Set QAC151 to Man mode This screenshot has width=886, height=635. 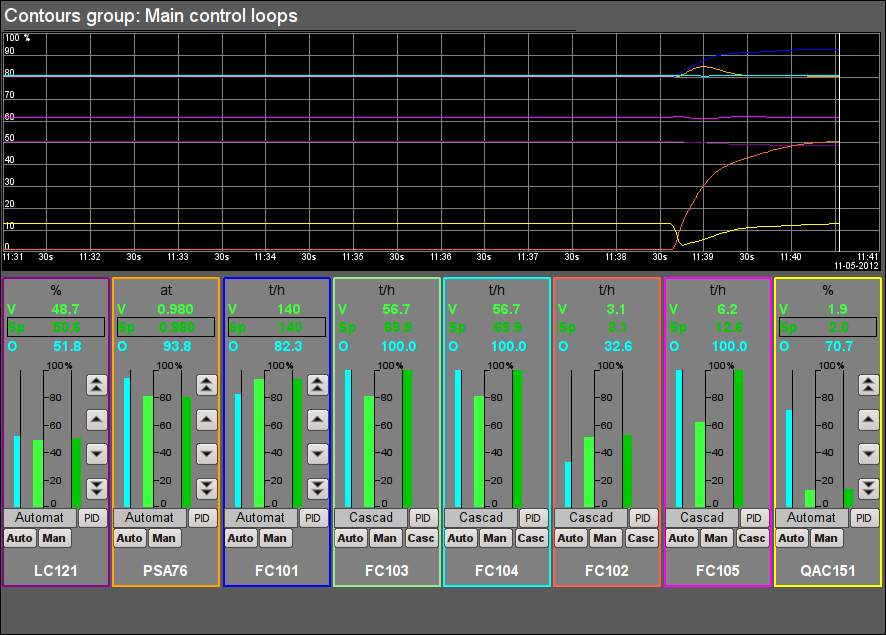pyautogui.click(x=827, y=538)
